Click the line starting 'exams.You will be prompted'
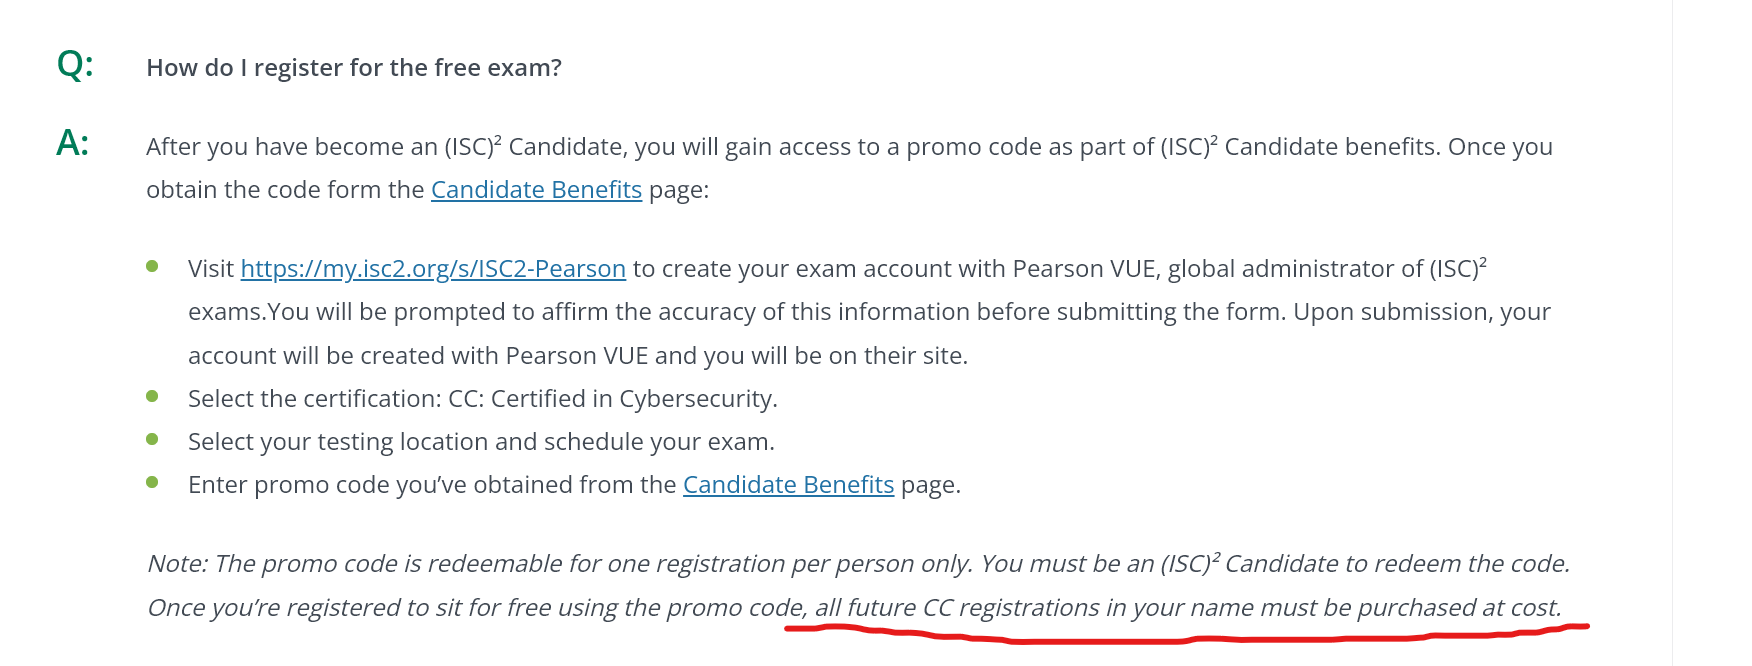1752x666 pixels. (868, 311)
